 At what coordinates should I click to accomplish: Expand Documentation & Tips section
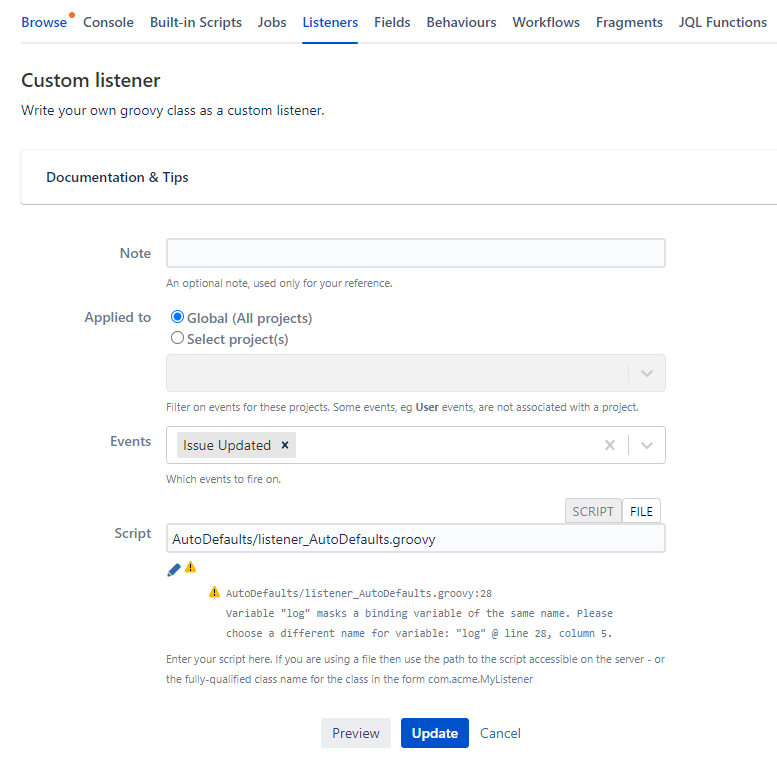click(x=117, y=178)
